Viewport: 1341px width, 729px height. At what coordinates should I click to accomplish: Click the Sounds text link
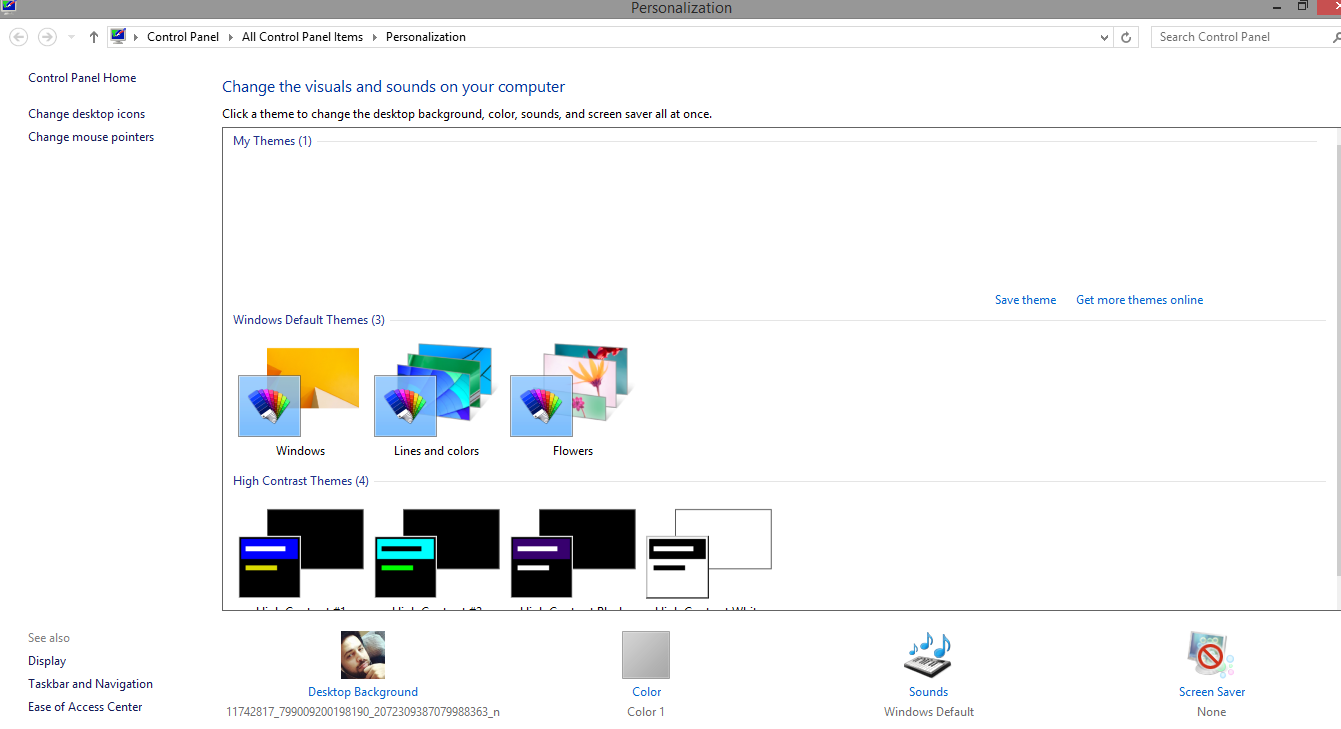coord(928,692)
